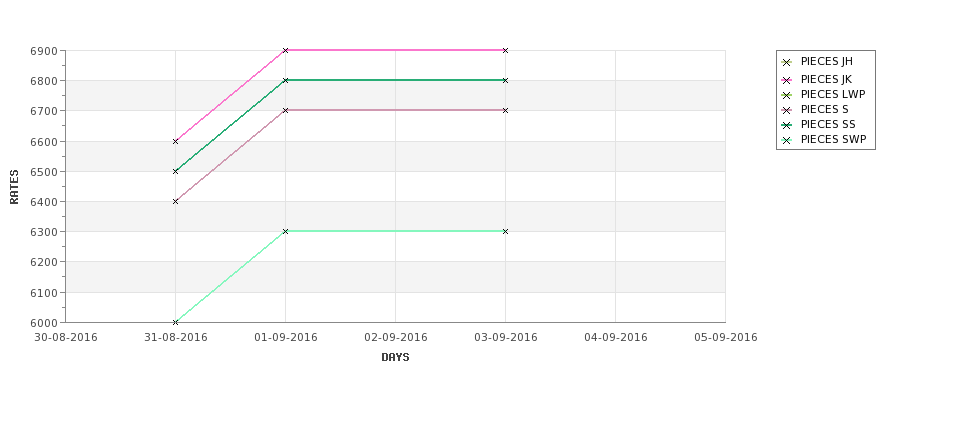This screenshot has width=975, height=429.
Task: Click the 02-09-2016 x-axis label
Action: coord(395,338)
